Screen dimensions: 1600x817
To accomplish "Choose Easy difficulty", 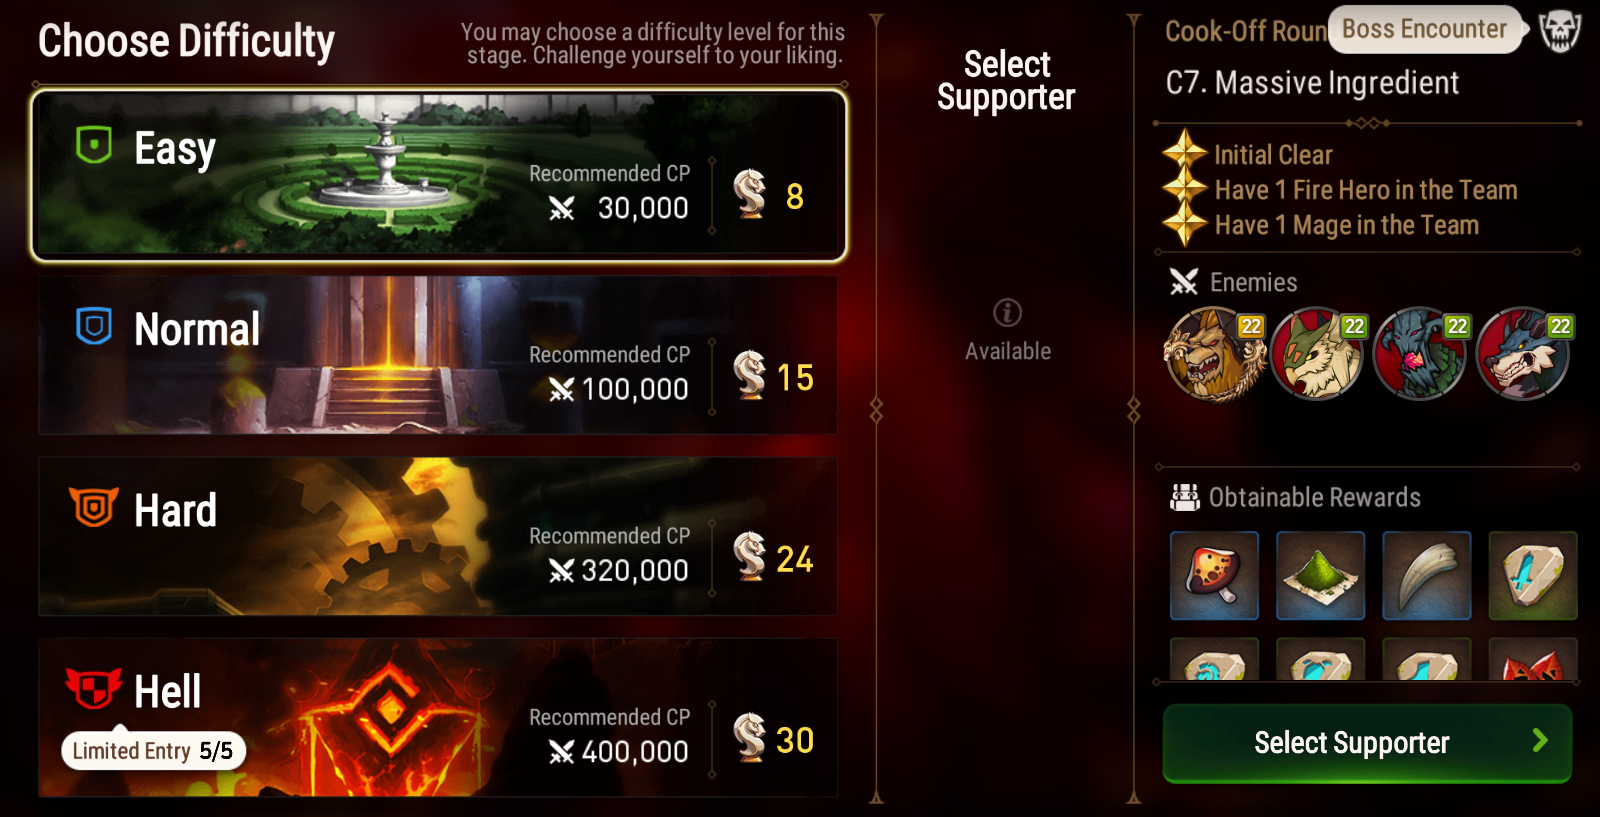I will click(x=439, y=176).
